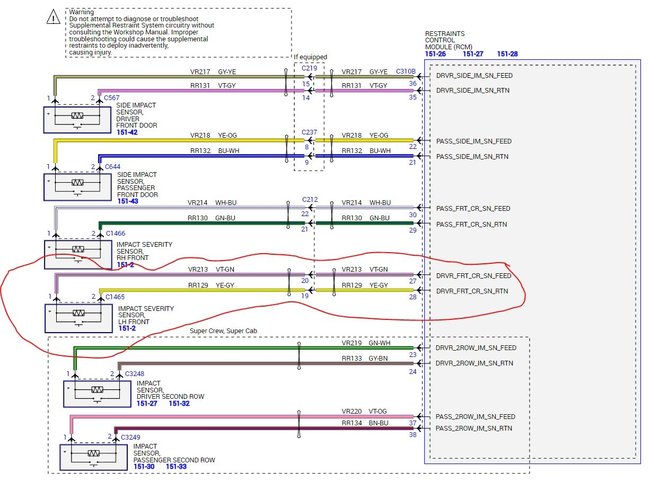Click wire label RR133 GY-BN
The image size is (650, 482).
(365, 358)
